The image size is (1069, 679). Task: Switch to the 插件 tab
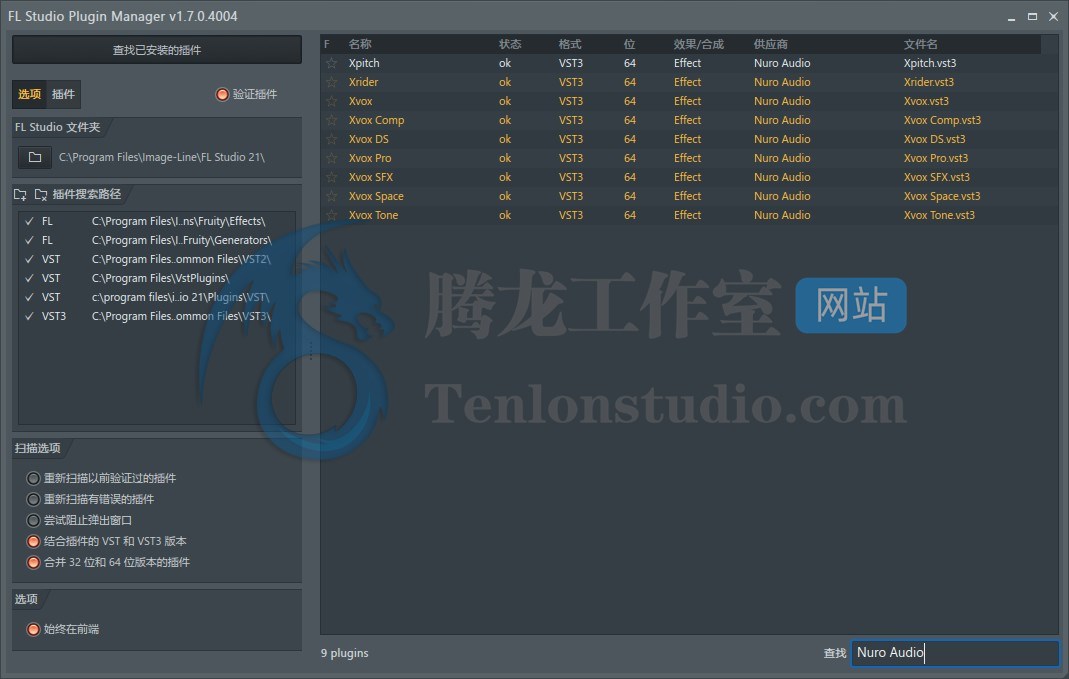tap(63, 94)
